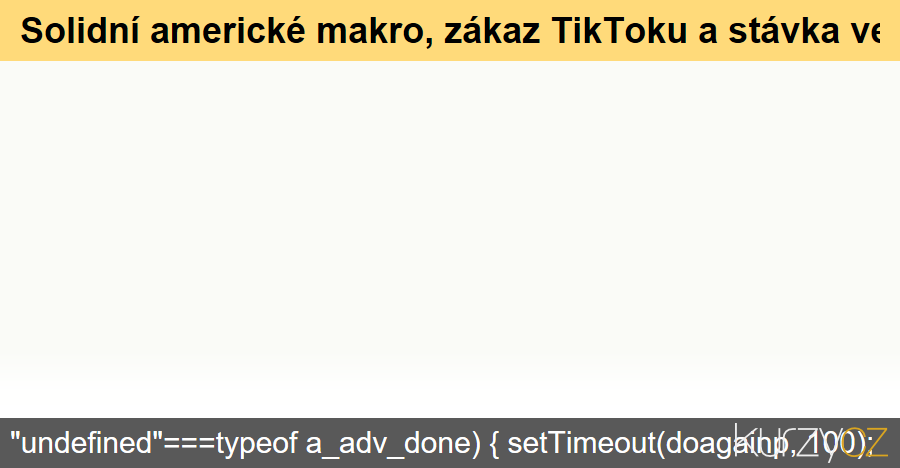
Task: Open the headline starting with "Solidní americké makro"
Action: [450, 31]
